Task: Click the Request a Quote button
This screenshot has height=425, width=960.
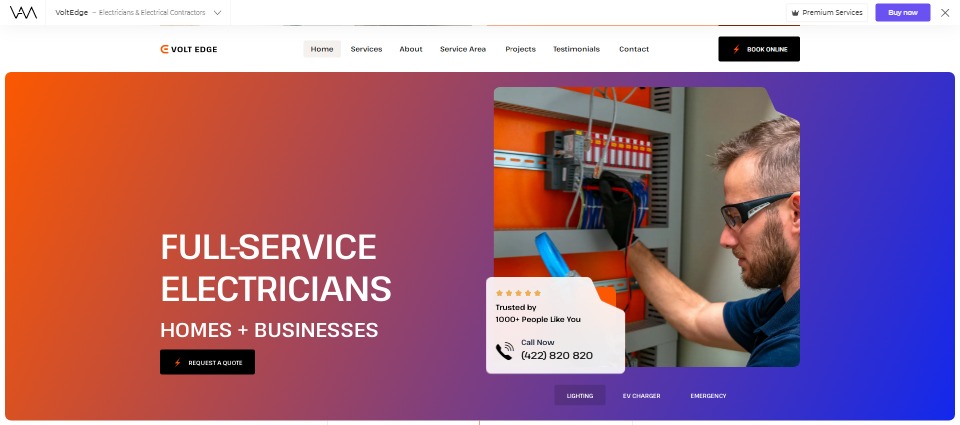Action: click(x=208, y=362)
